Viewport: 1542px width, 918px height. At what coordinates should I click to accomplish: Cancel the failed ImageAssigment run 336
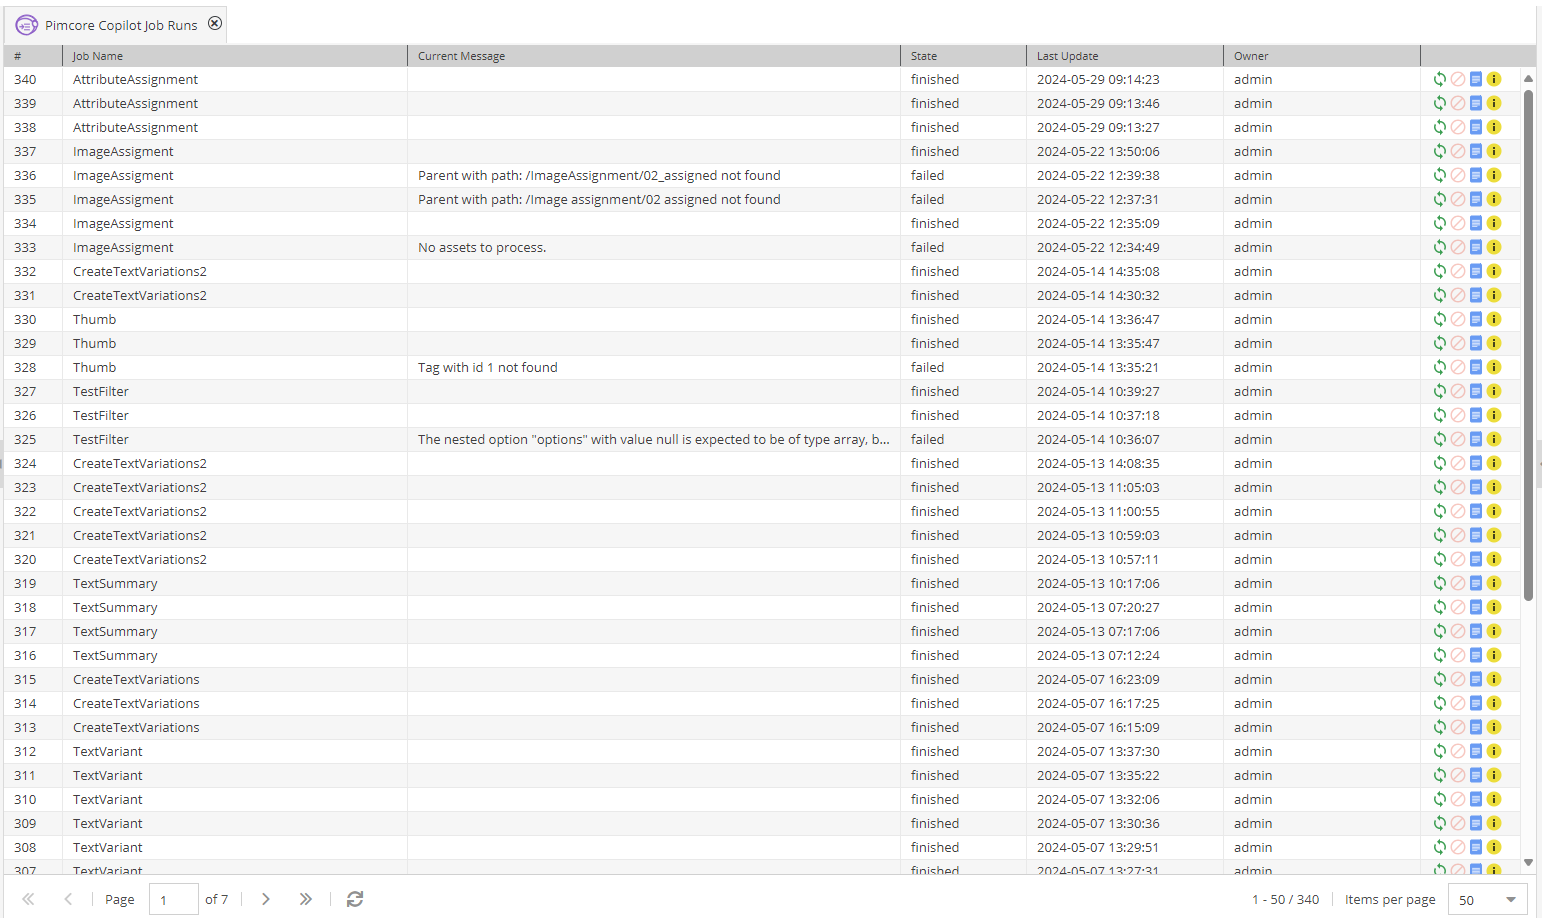coord(1458,175)
